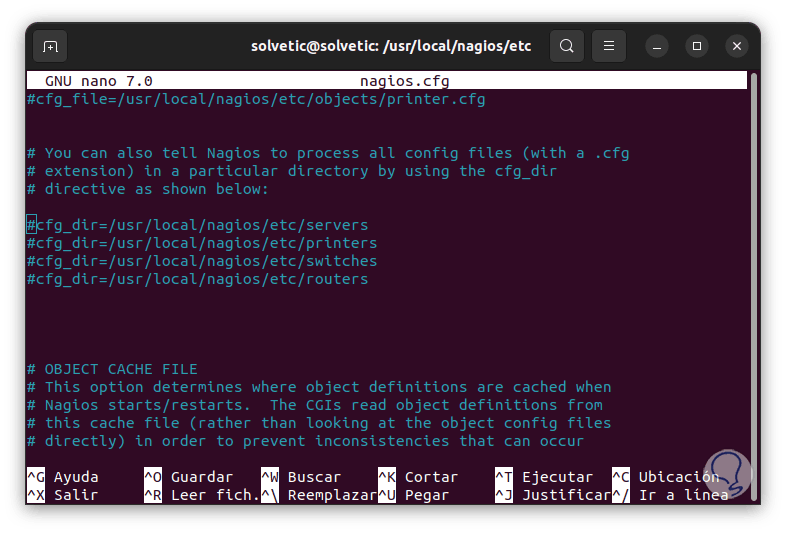Click the nagios.cfg filename in title bar
Viewport: 786px width, 533px height.
tap(405, 81)
